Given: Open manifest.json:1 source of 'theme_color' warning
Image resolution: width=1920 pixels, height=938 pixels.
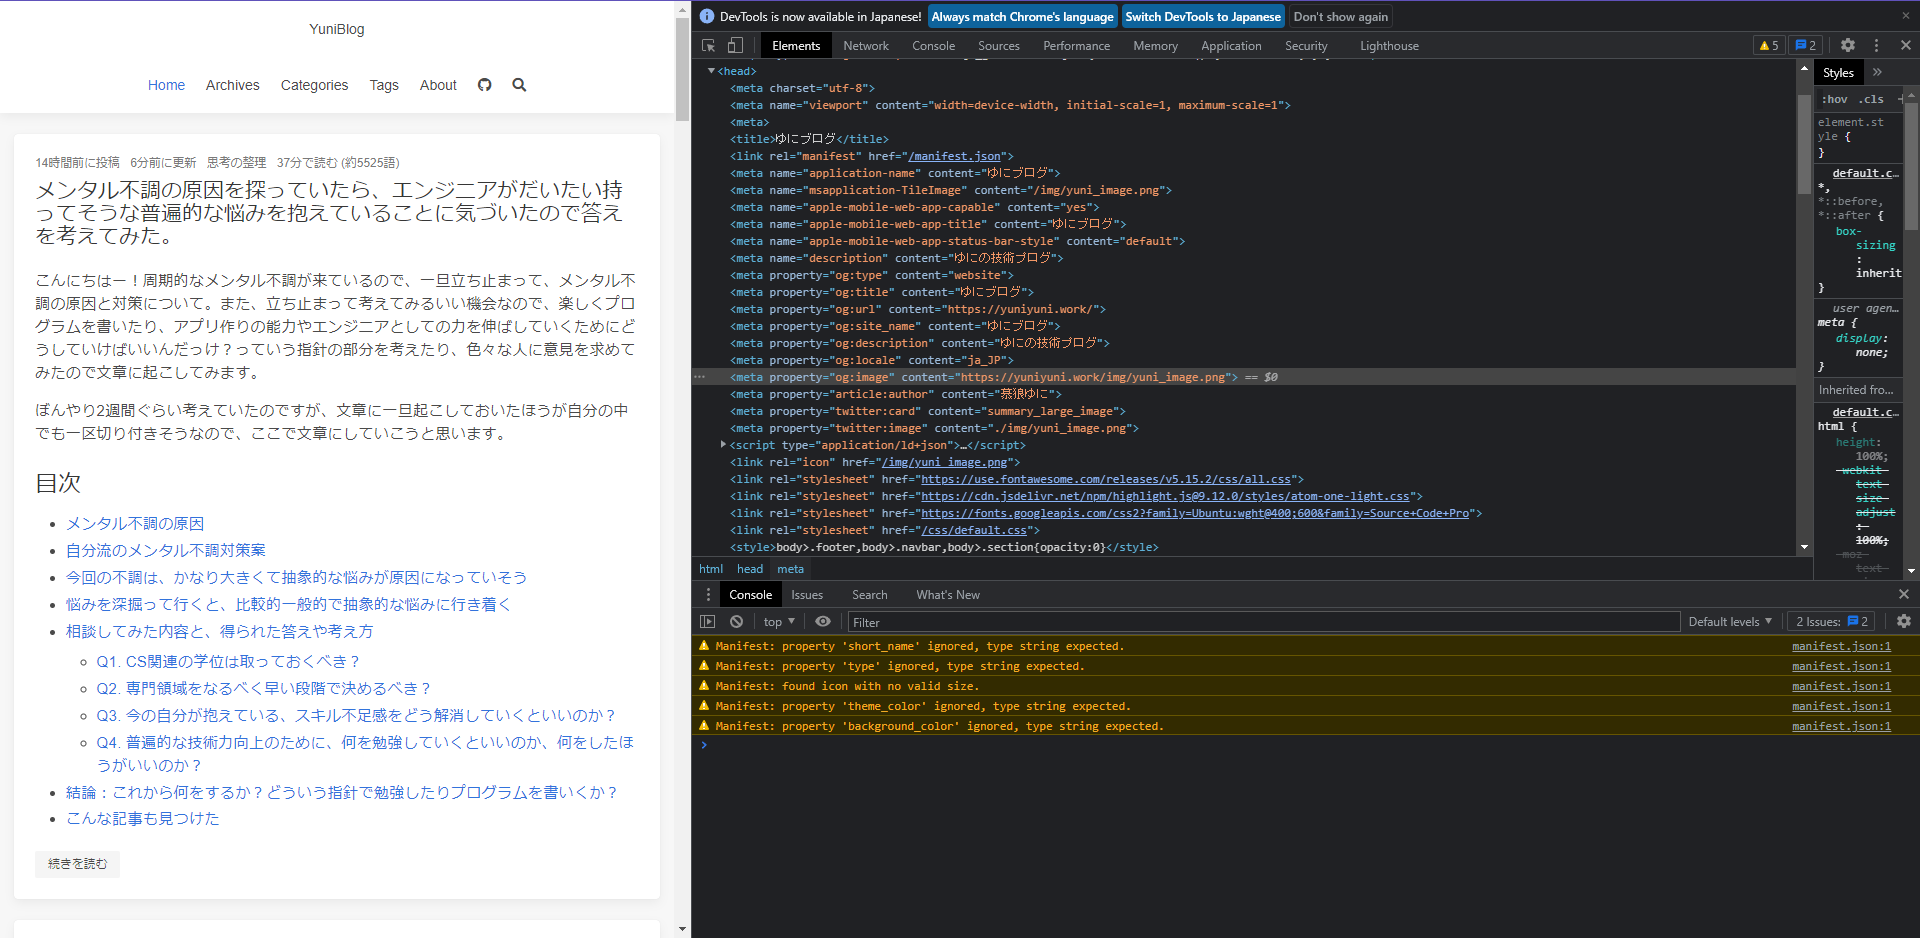Looking at the screenshot, I should click(1841, 706).
